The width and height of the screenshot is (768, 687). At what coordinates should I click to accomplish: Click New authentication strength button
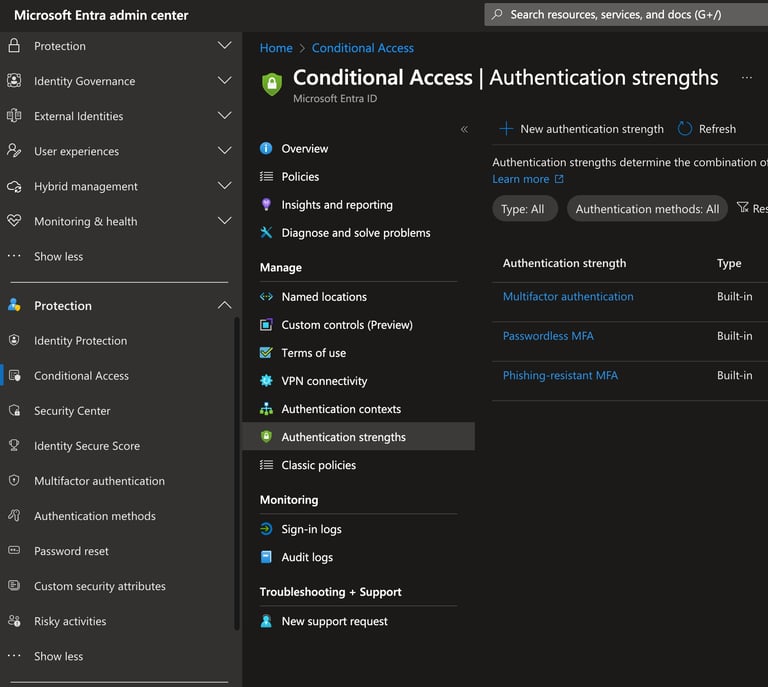point(581,129)
